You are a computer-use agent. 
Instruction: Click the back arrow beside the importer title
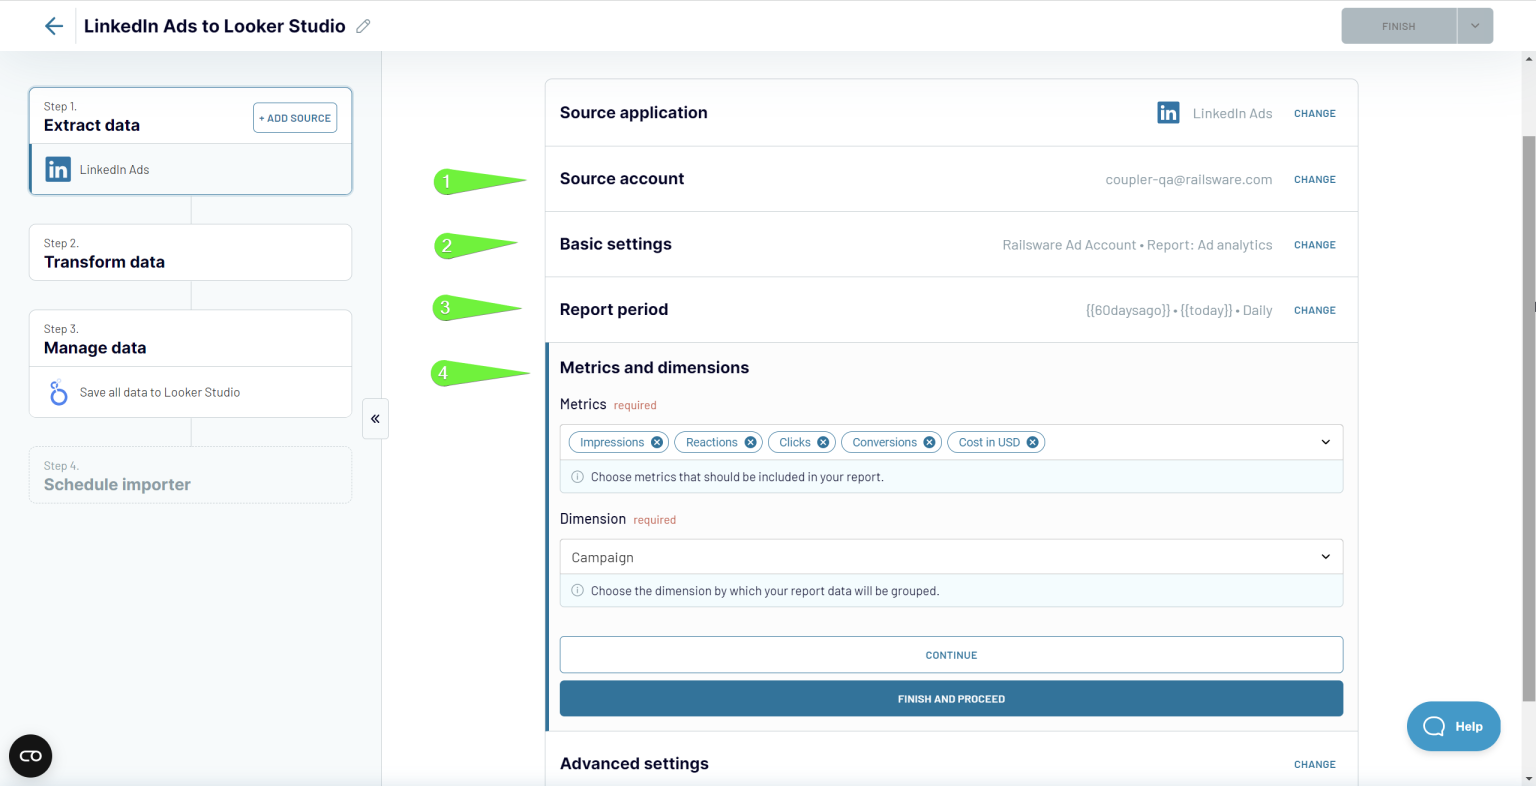coord(53,25)
